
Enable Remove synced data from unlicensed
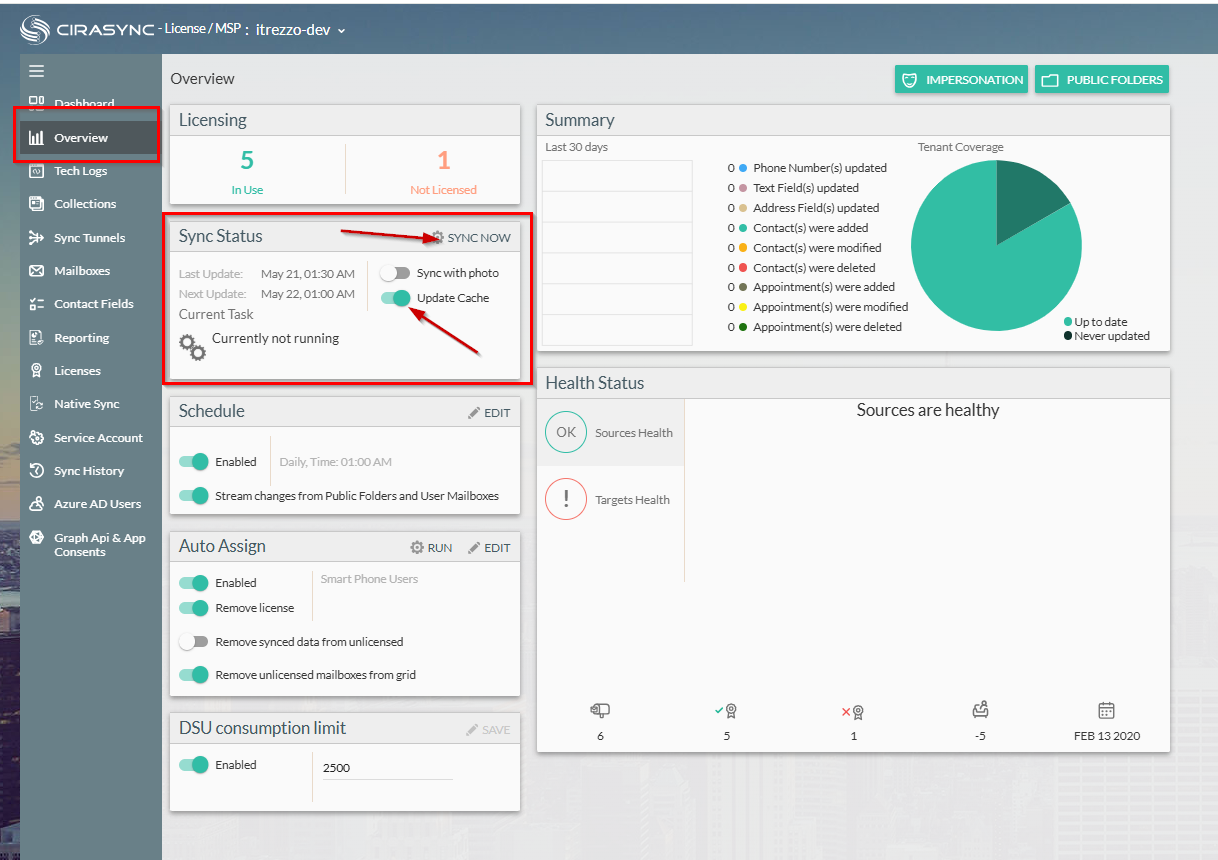[x=194, y=642]
